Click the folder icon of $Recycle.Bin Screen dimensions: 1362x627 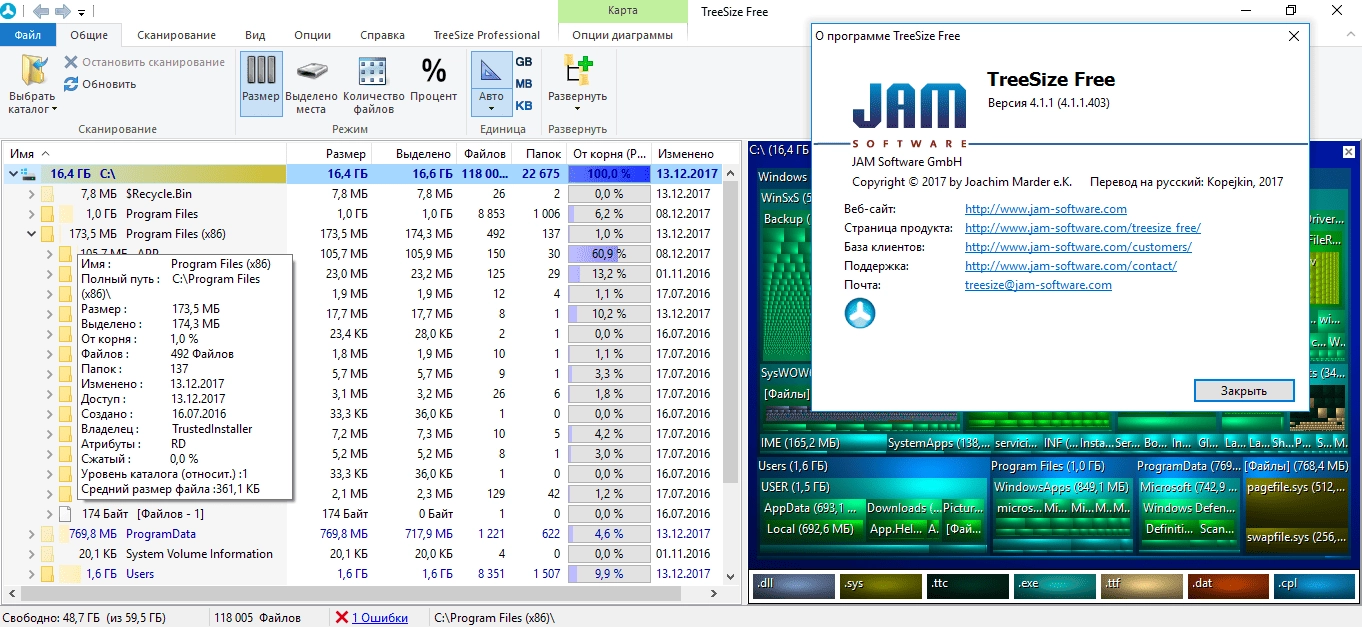coord(47,194)
